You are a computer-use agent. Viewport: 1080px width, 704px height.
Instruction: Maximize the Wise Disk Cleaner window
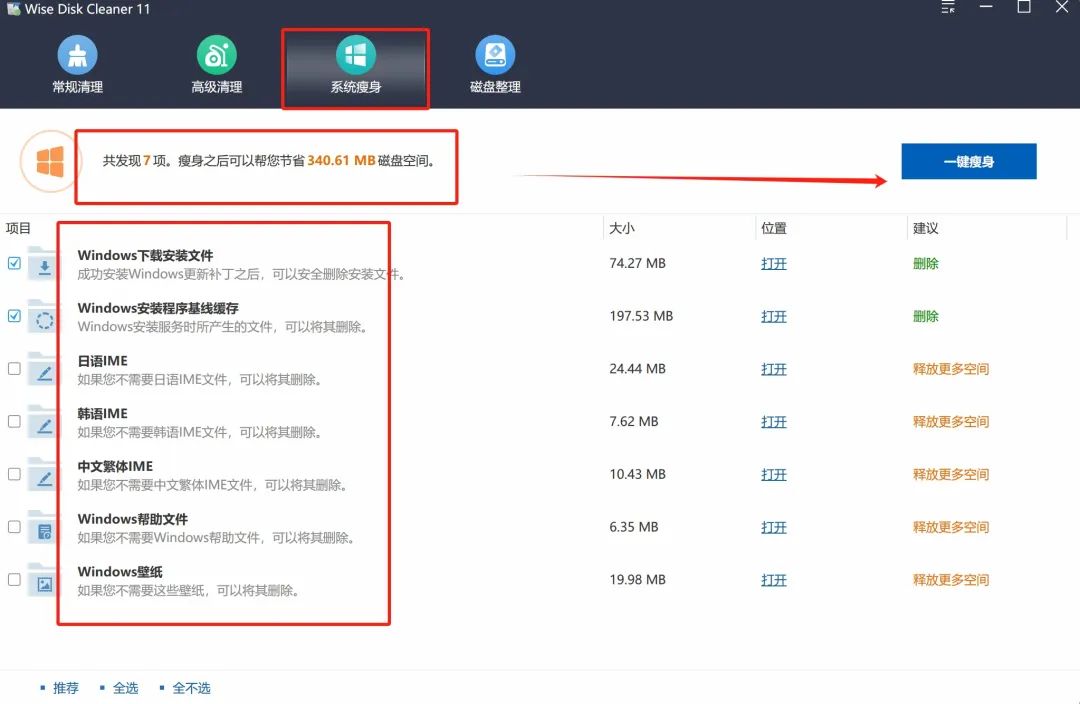point(1024,7)
